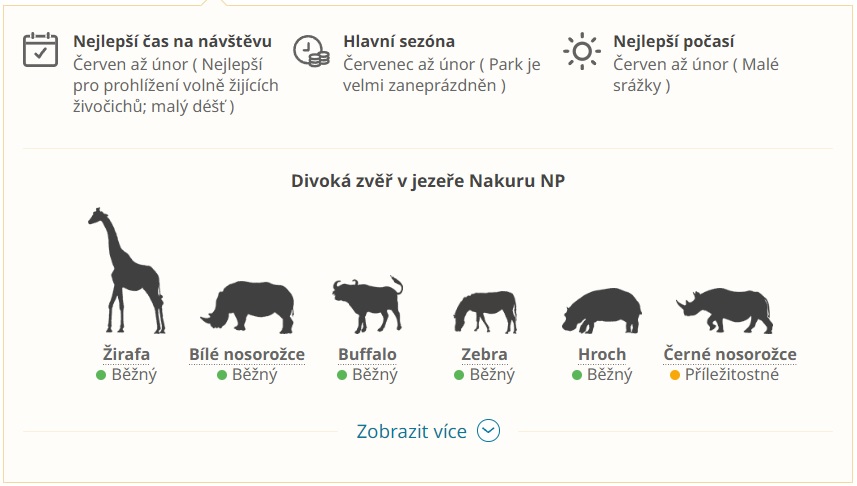
Task: Click the buffalo silhouette icon
Action: 367,305
